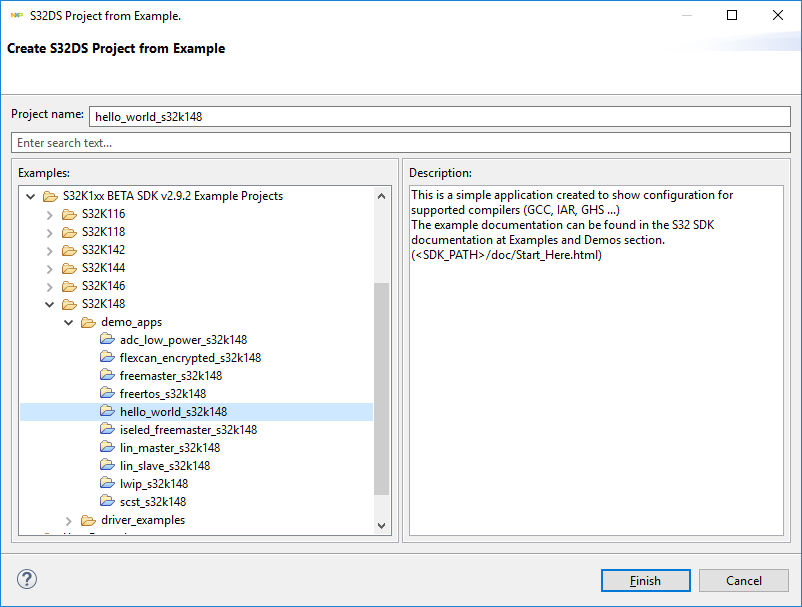Click the S32K118 folder icon
802x607 pixels.
(x=69, y=232)
